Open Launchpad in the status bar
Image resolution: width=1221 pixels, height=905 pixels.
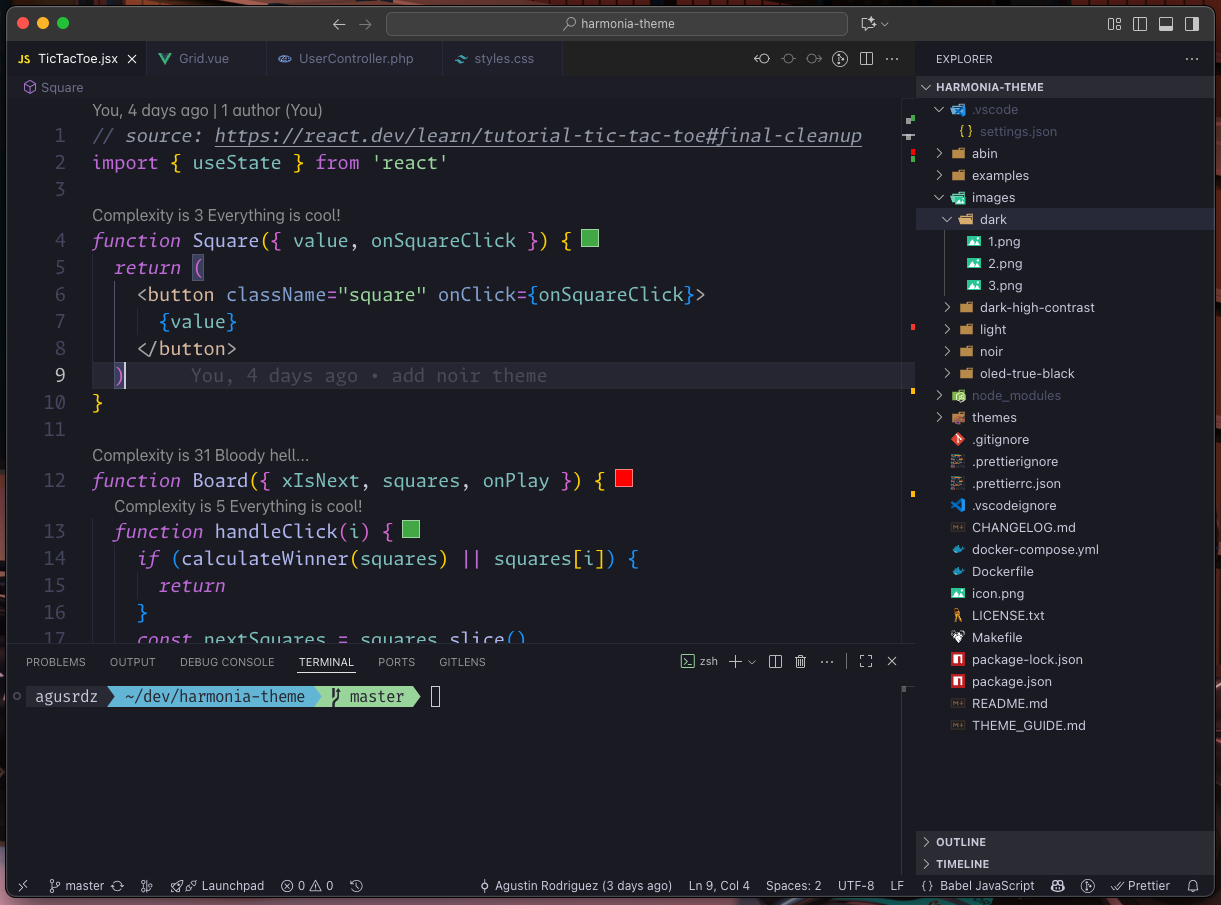[217, 886]
